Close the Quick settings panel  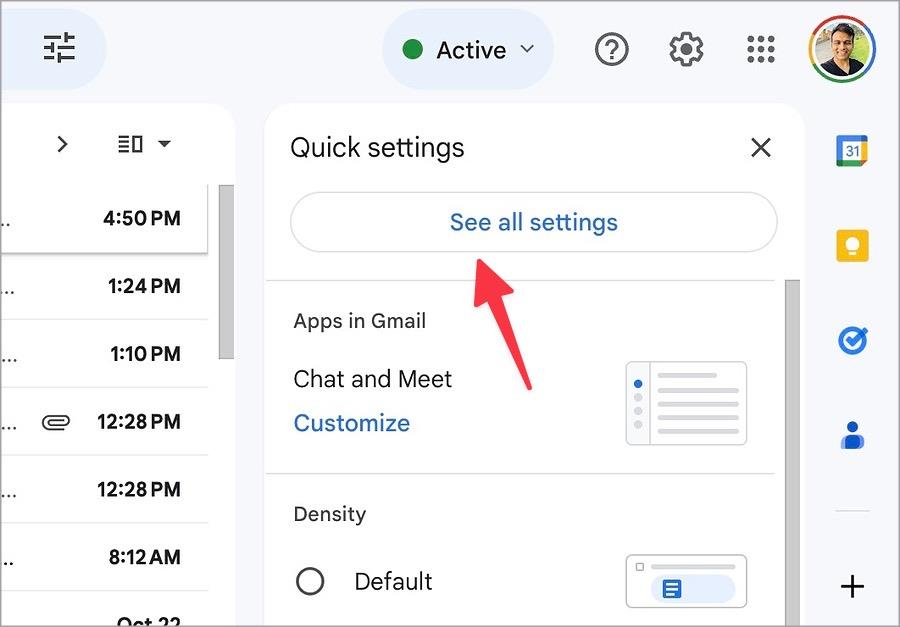pyautogui.click(x=761, y=148)
